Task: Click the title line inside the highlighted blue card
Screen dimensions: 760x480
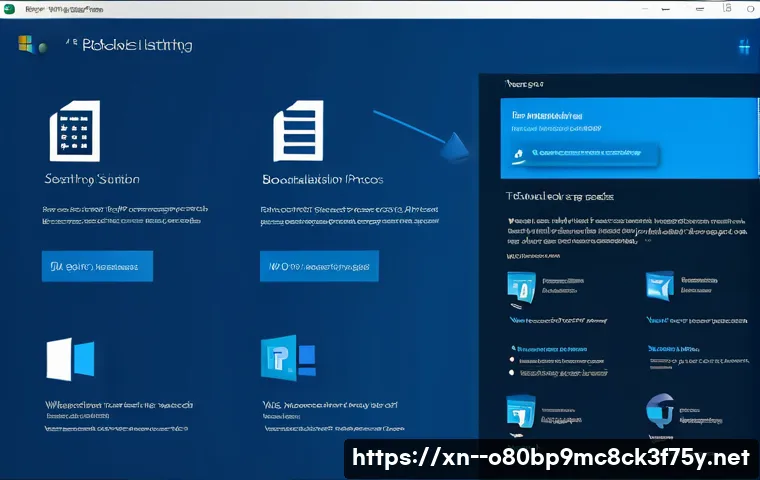Action: pyautogui.click(x=547, y=115)
